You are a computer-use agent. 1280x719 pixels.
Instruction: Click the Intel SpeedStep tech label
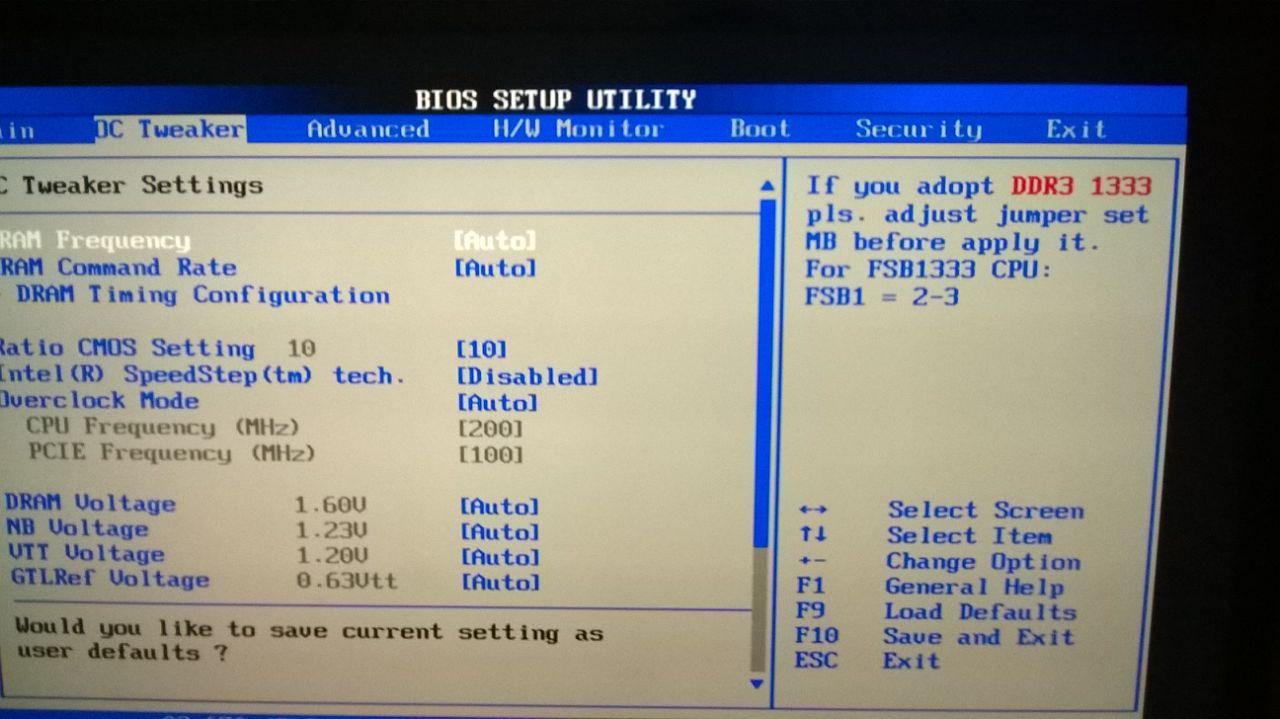(x=203, y=375)
